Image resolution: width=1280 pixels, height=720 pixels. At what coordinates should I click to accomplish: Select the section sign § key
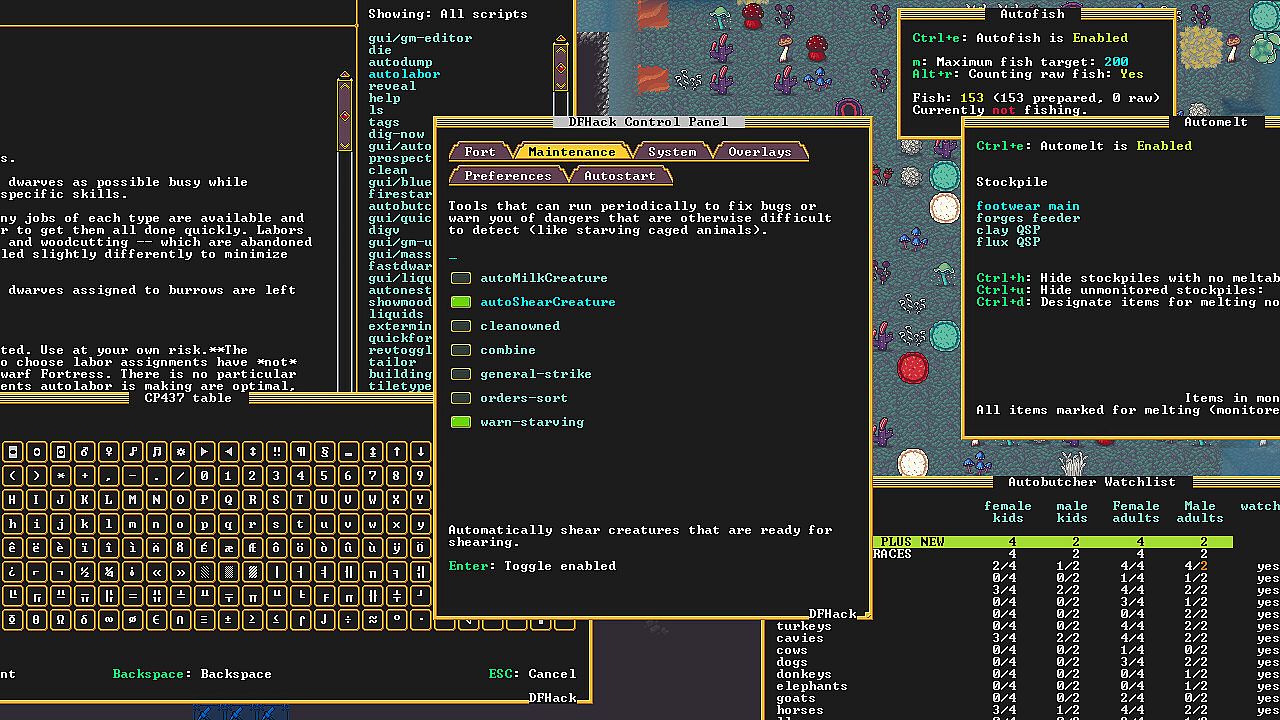(324, 451)
